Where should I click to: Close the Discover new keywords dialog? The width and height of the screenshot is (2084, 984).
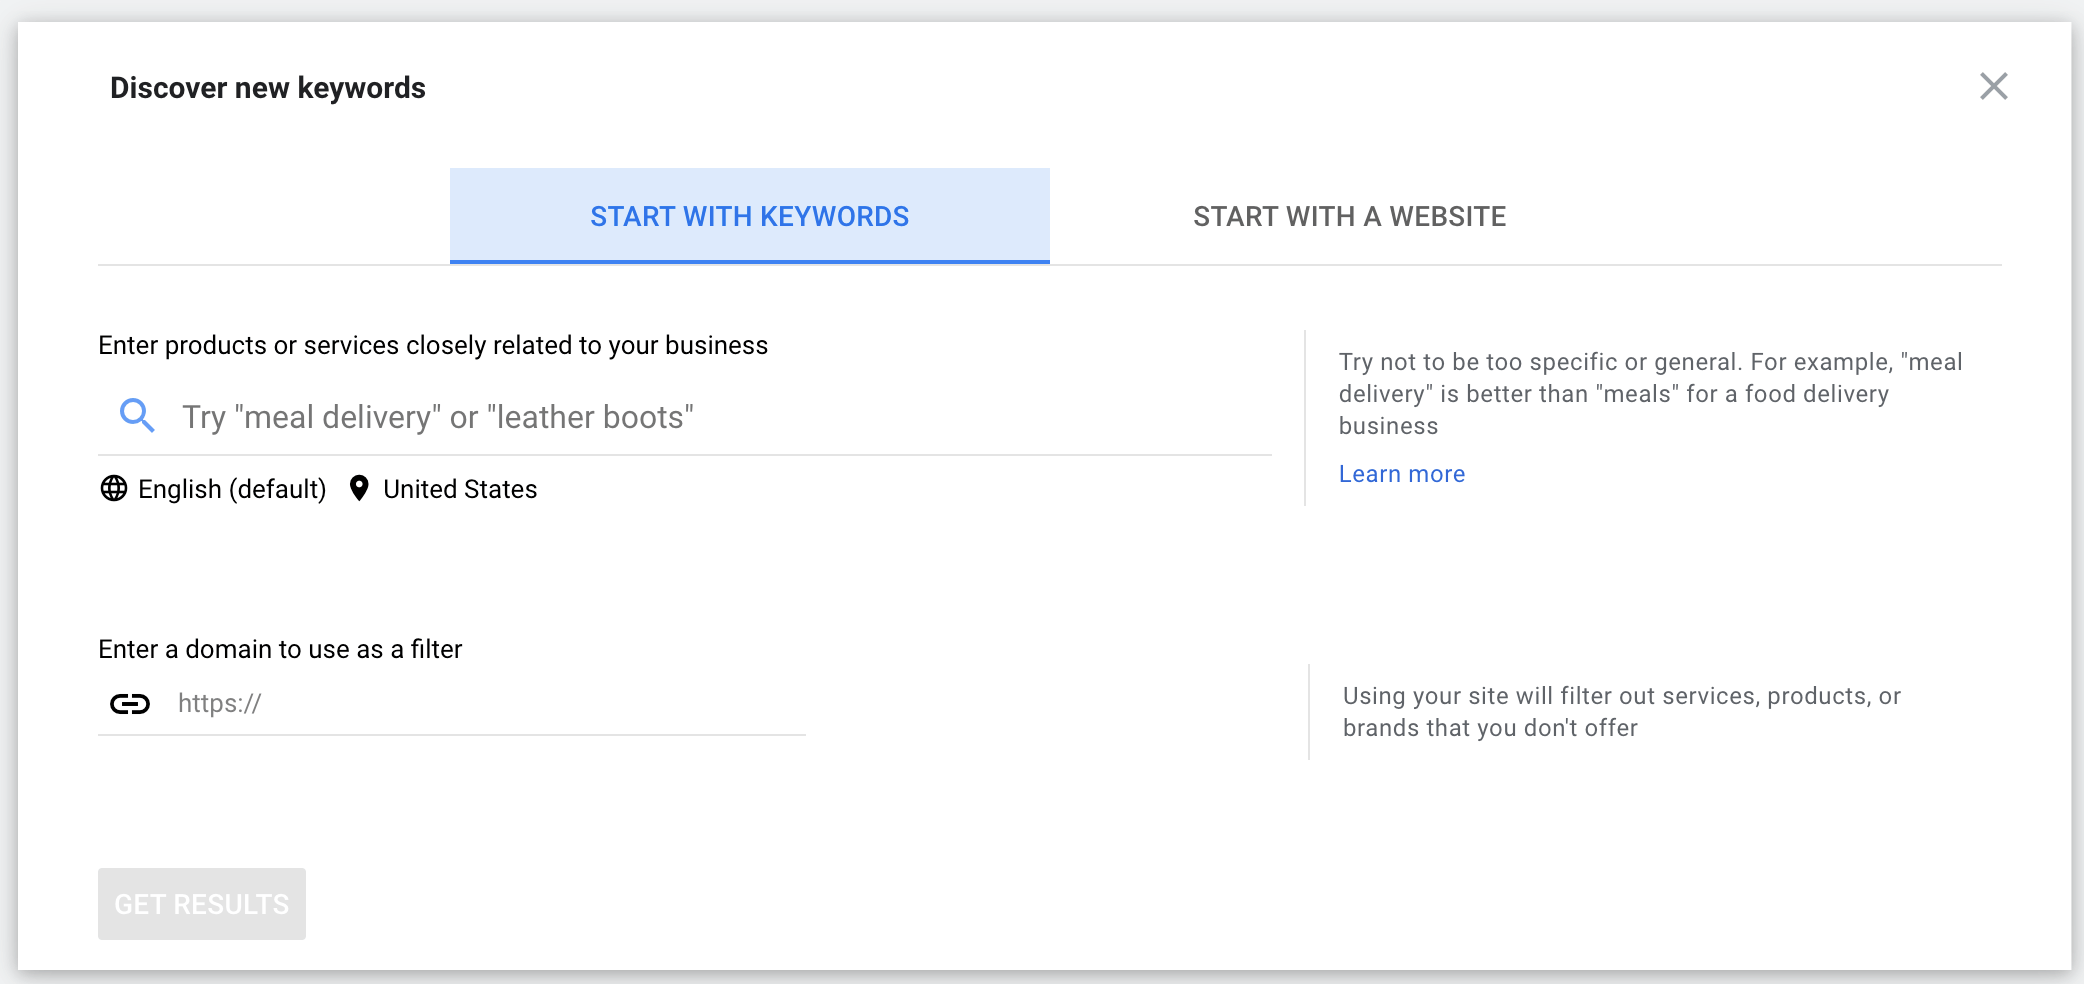click(1993, 87)
